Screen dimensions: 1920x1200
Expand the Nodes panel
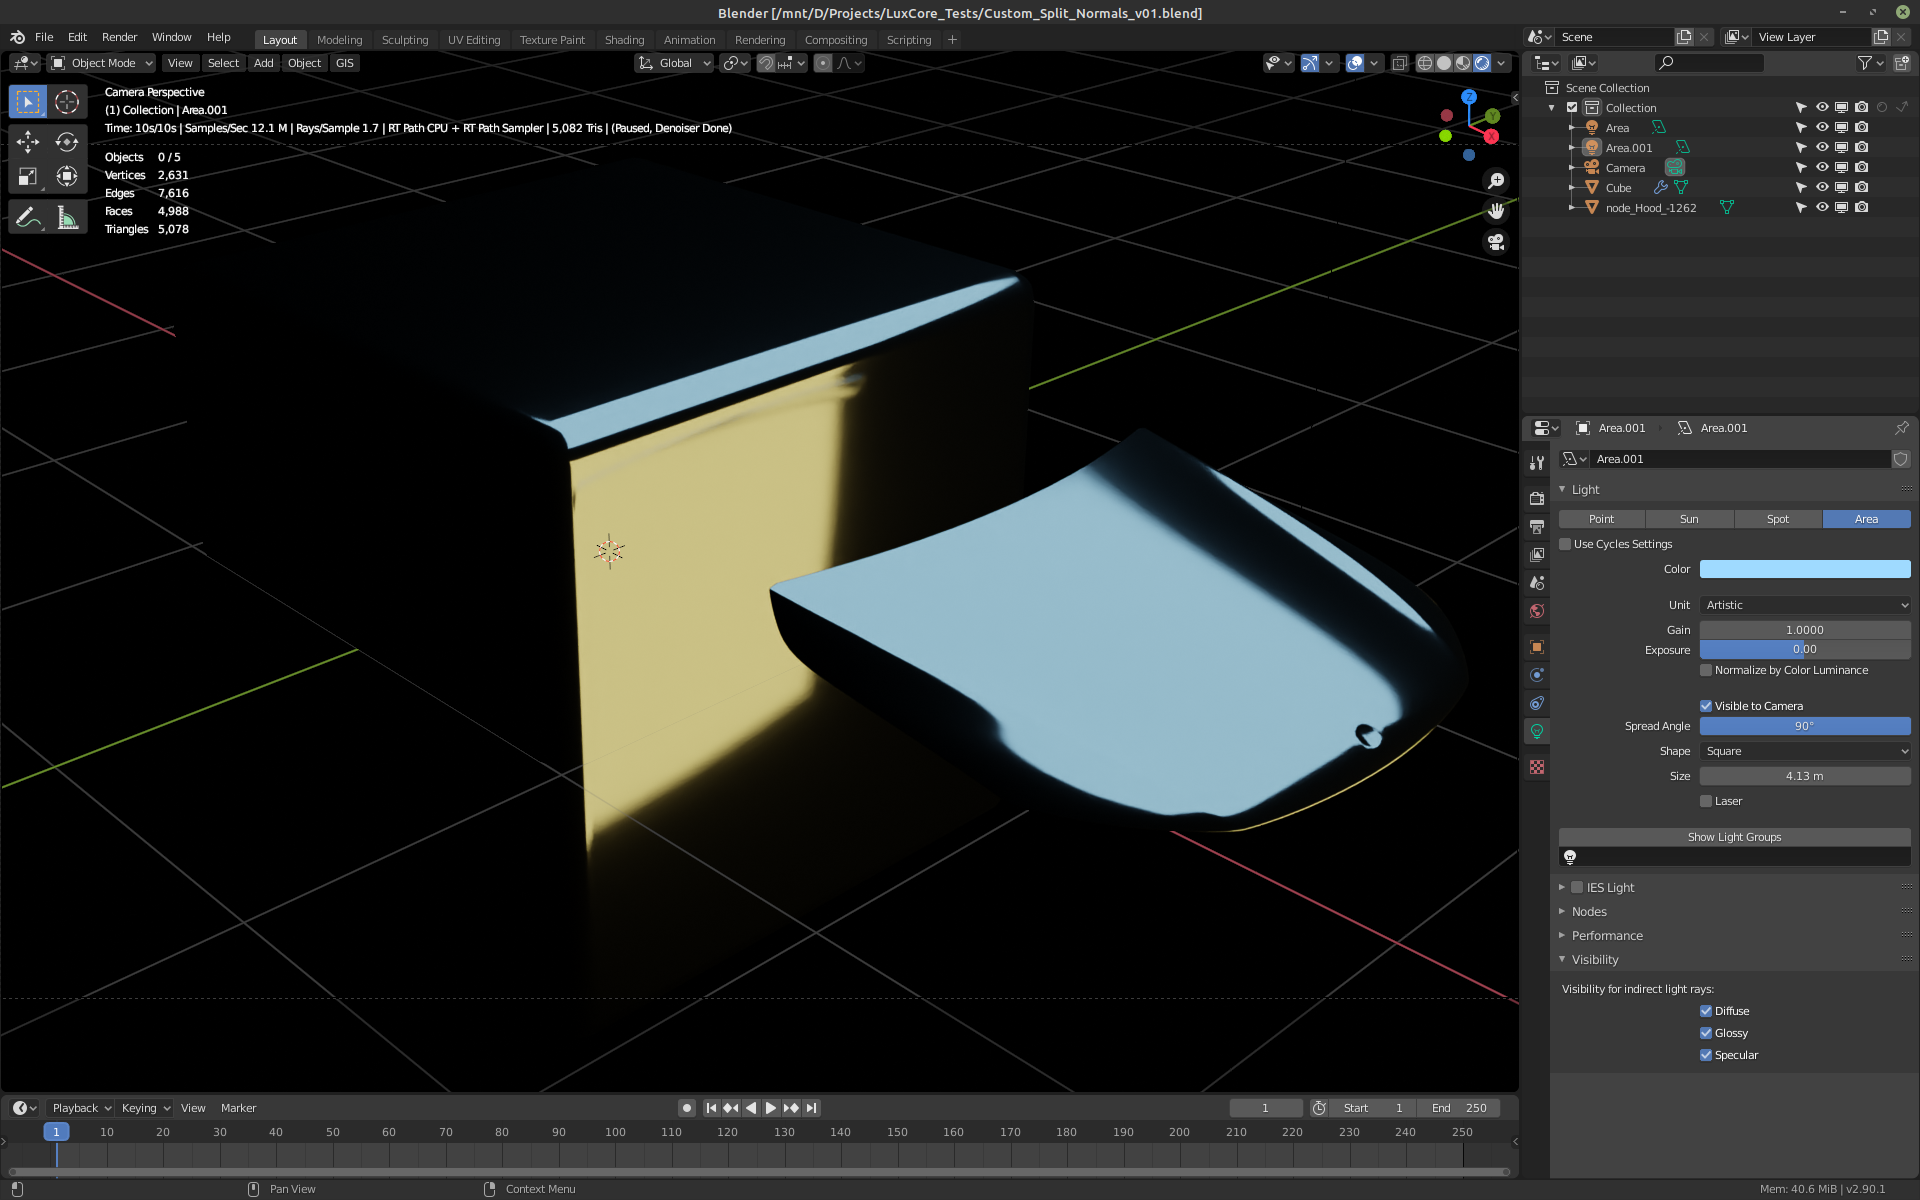point(1588,911)
